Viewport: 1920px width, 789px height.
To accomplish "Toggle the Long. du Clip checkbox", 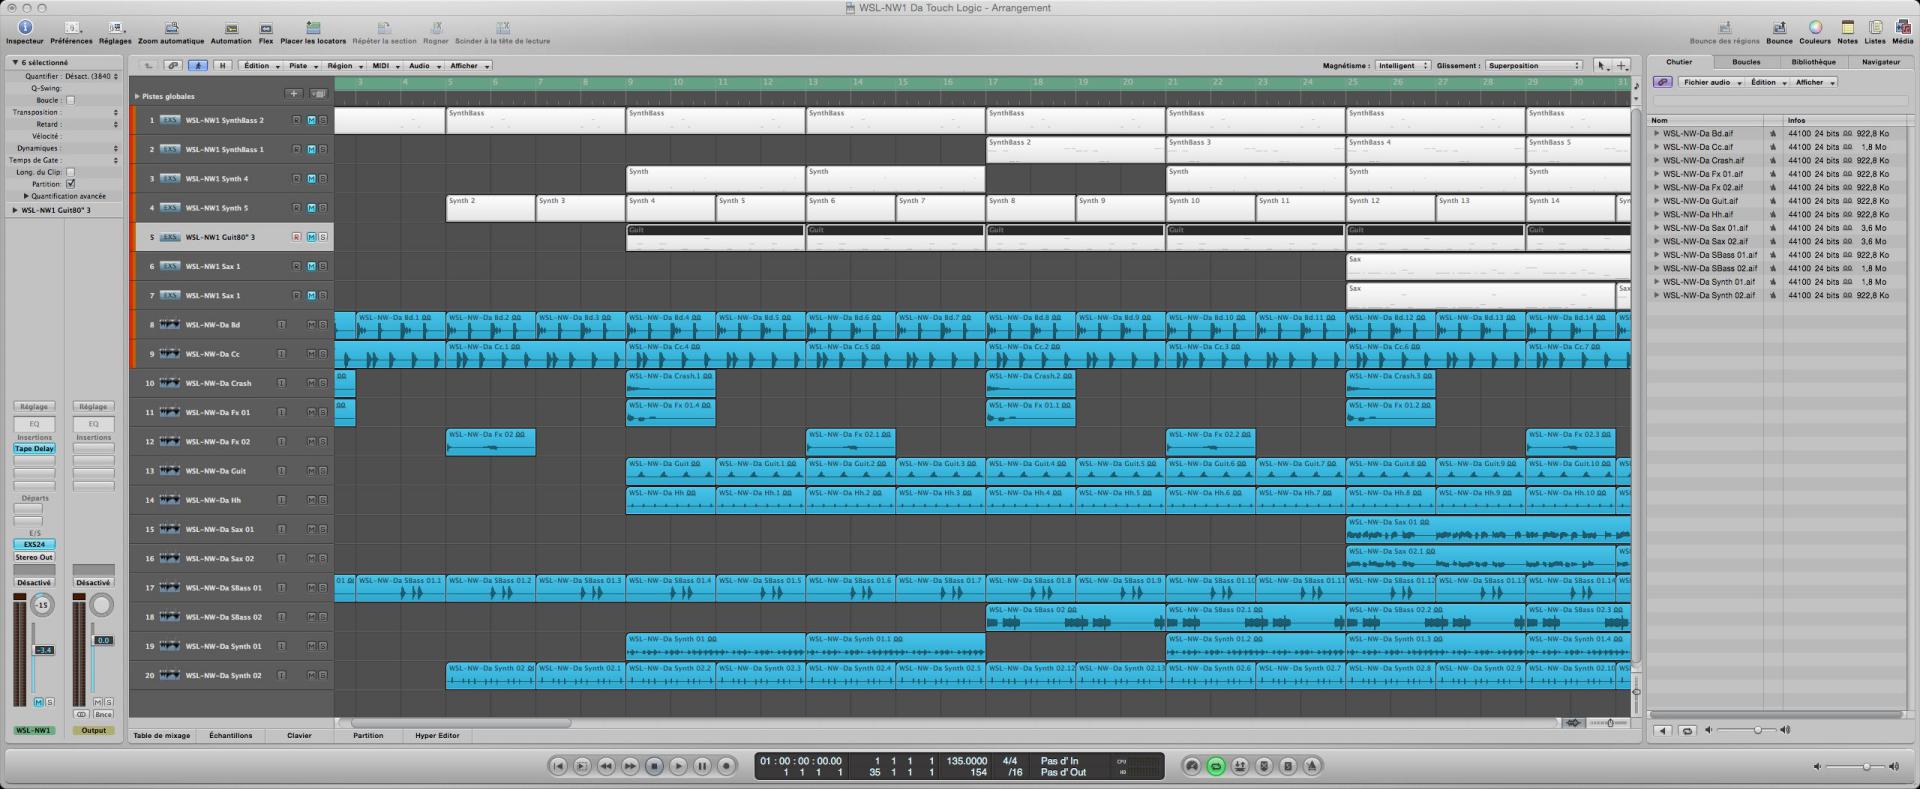I will click(70, 172).
